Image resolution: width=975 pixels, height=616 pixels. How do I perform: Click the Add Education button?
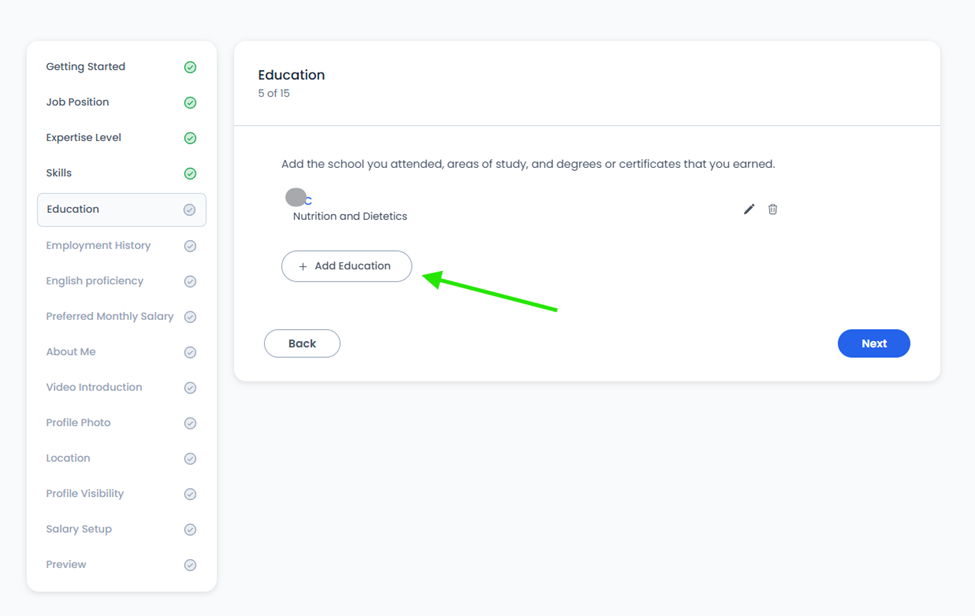(346, 266)
